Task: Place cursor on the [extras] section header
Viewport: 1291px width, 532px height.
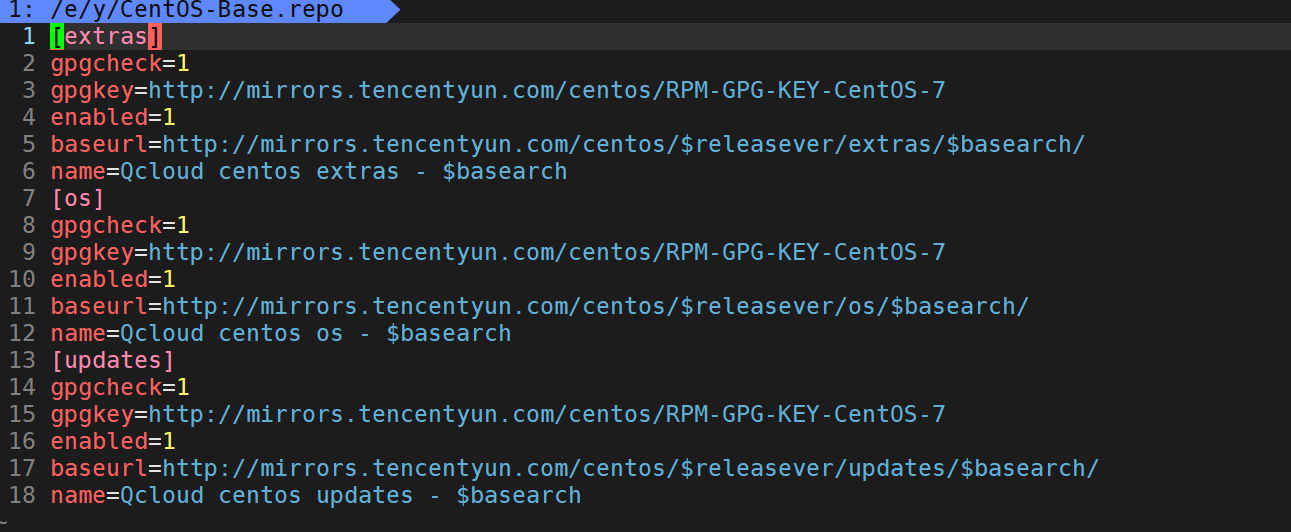Action: [x=106, y=37]
